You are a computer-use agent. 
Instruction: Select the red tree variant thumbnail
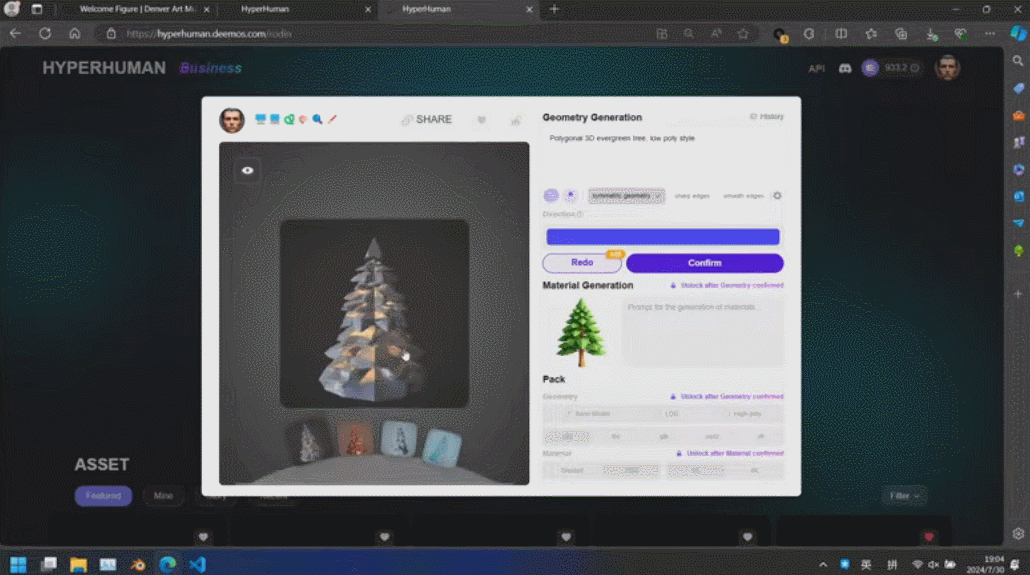354,439
